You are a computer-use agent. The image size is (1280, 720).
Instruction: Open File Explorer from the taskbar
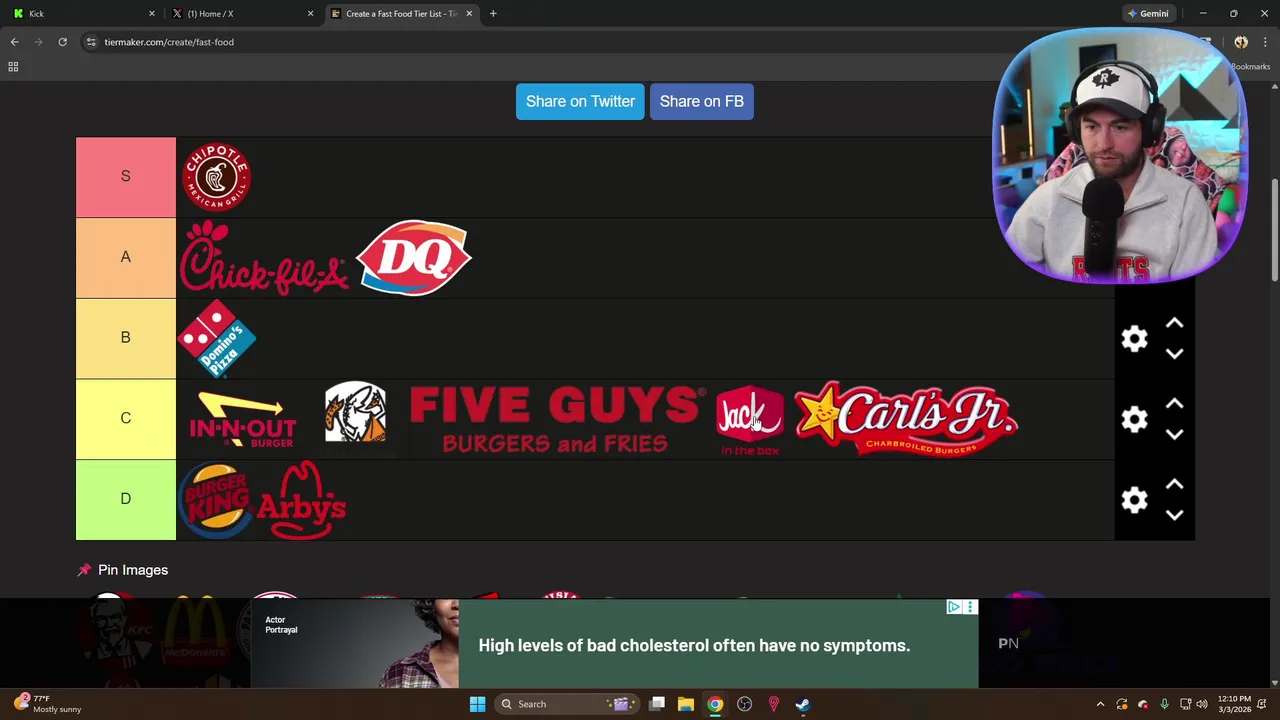tap(686, 704)
